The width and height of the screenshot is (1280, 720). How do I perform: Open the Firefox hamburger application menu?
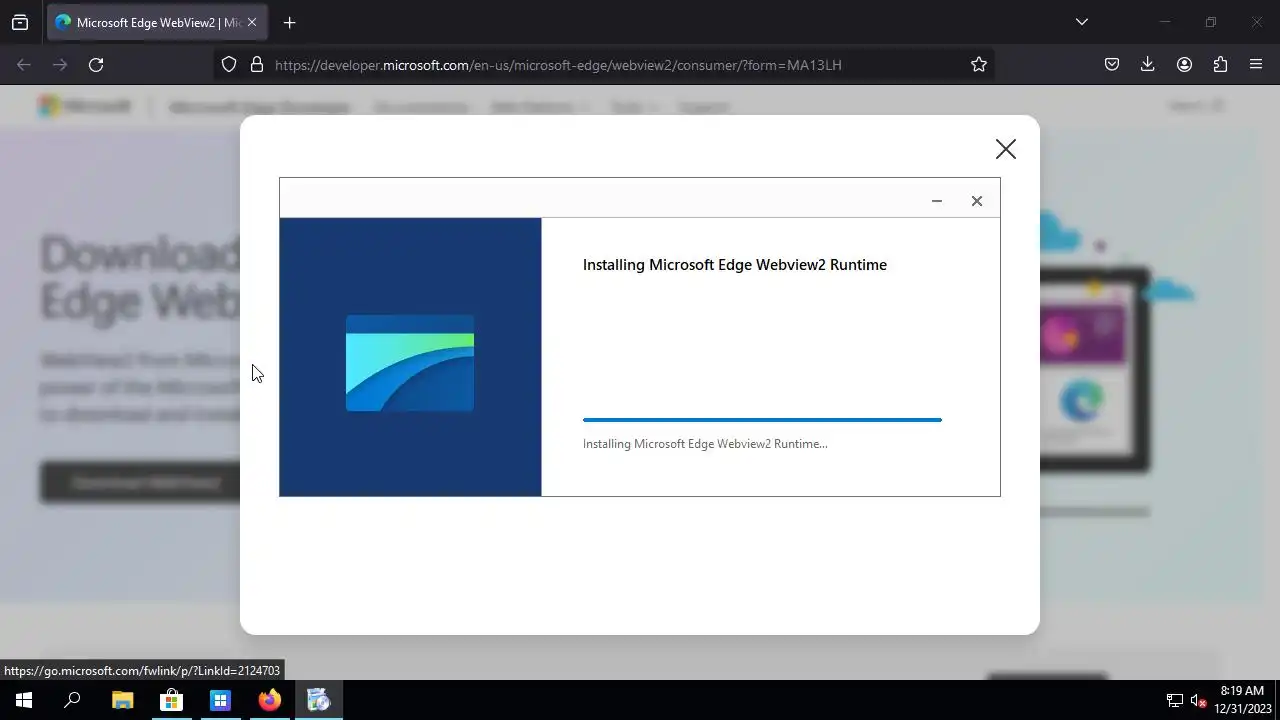[1256, 65]
